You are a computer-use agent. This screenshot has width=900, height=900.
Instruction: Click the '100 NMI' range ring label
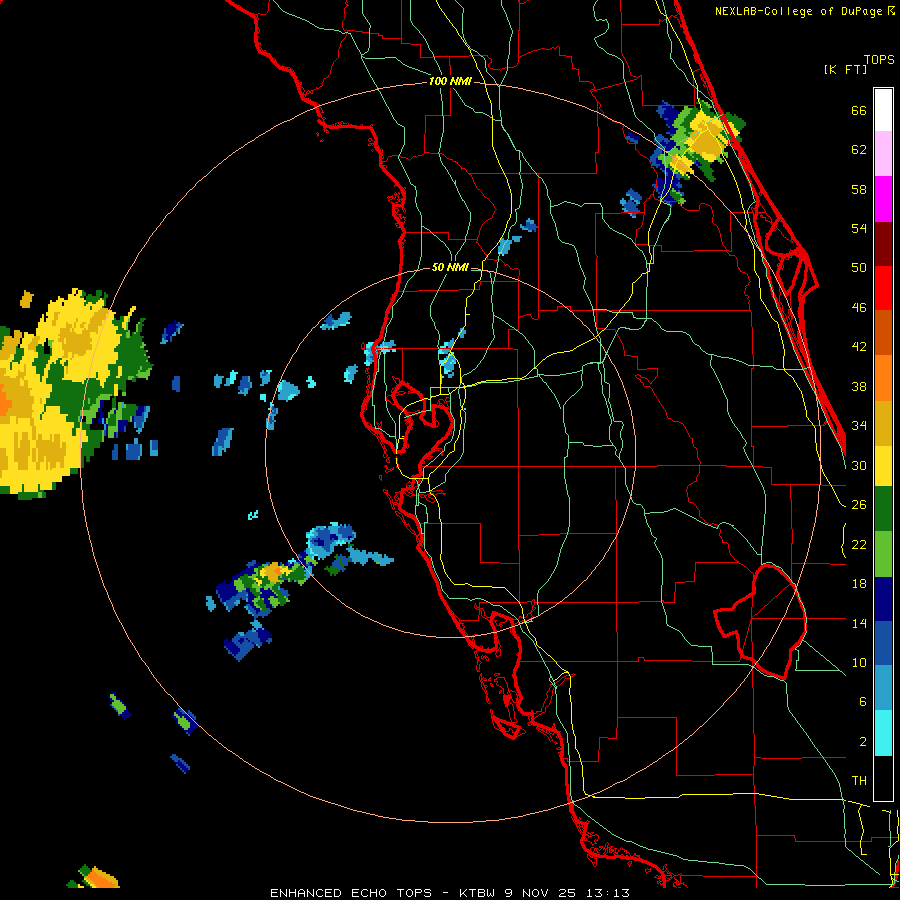tap(450, 82)
